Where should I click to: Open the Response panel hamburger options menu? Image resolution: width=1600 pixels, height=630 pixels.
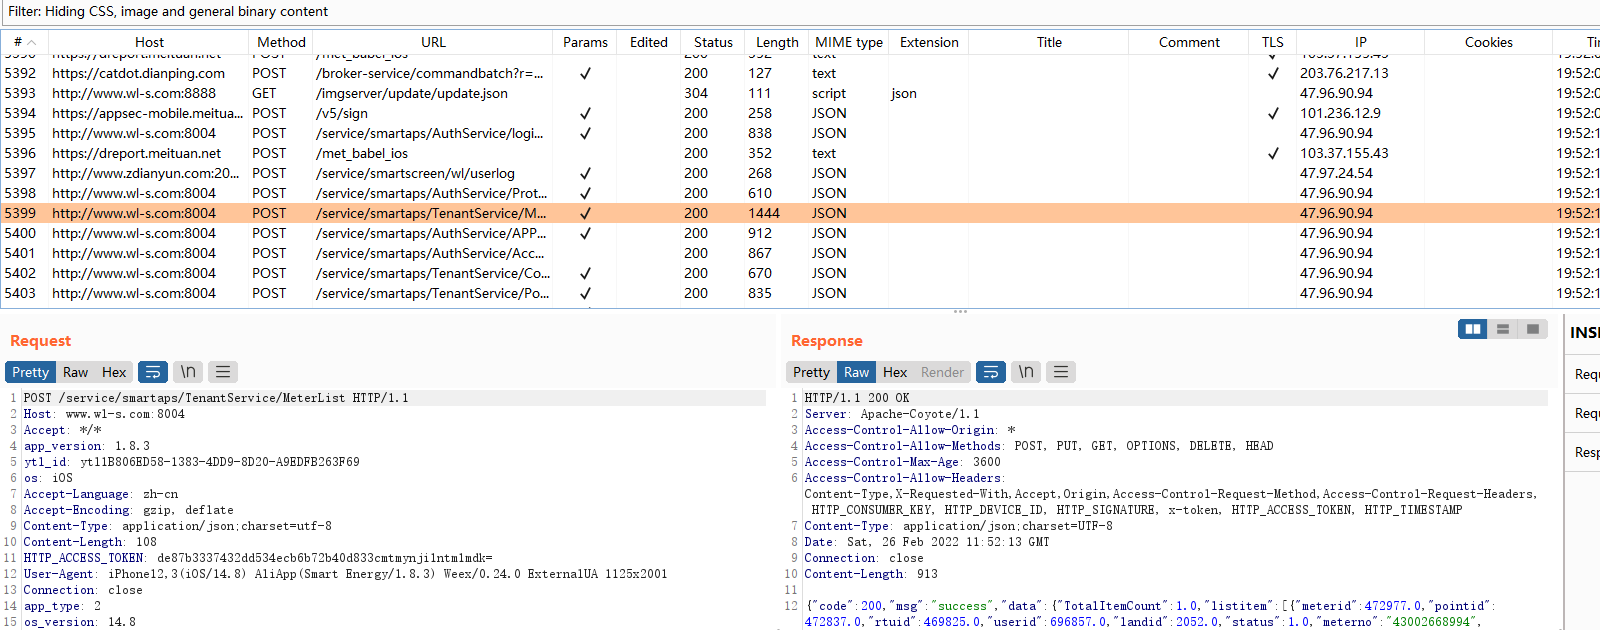[x=1061, y=372]
